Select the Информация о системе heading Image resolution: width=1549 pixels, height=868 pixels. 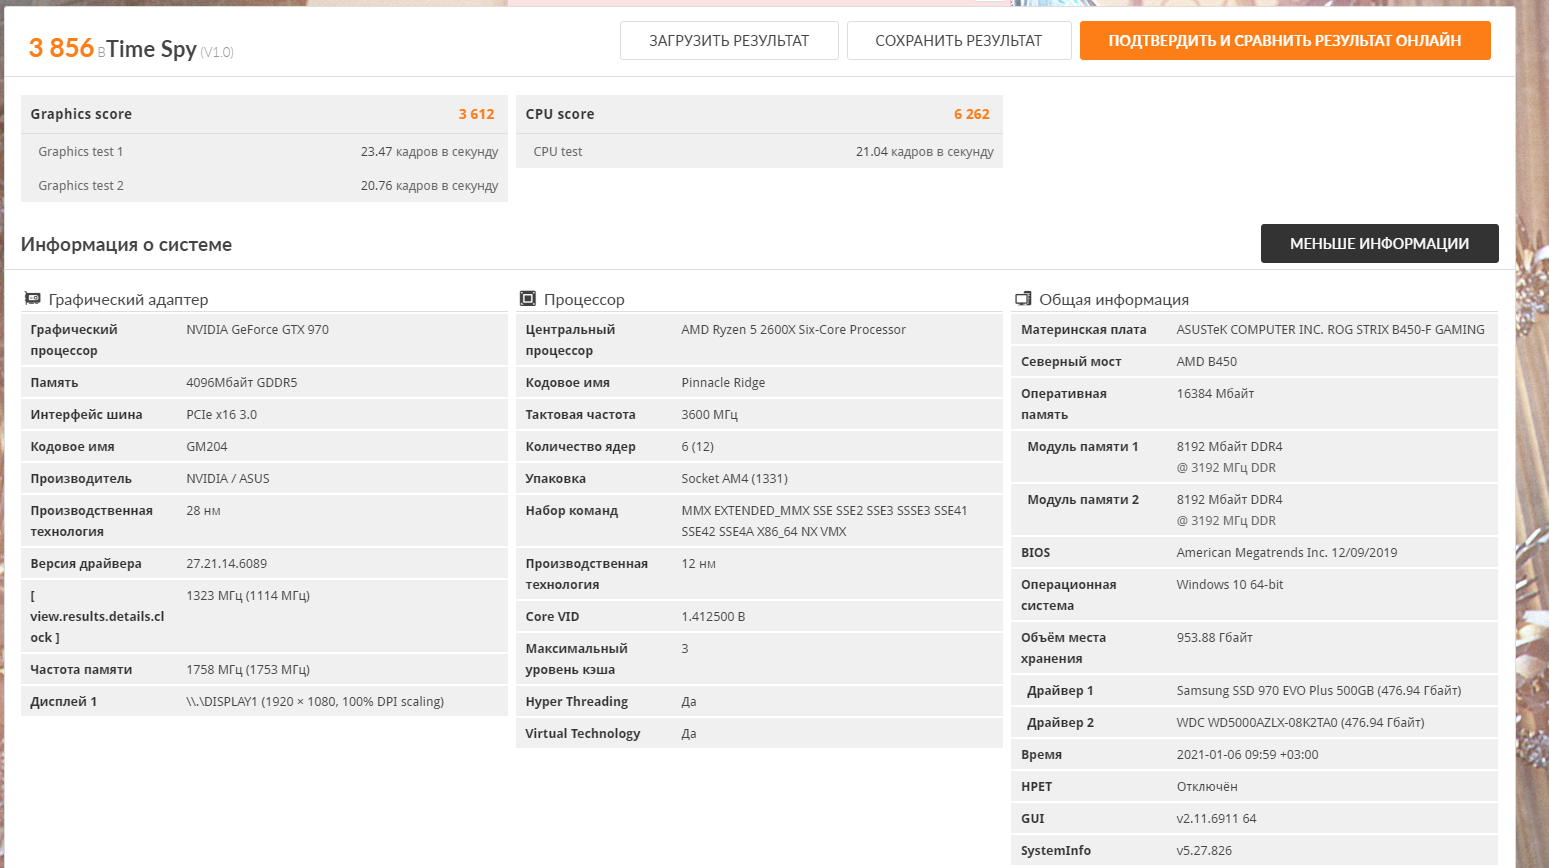pyautogui.click(x=126, y=245)
